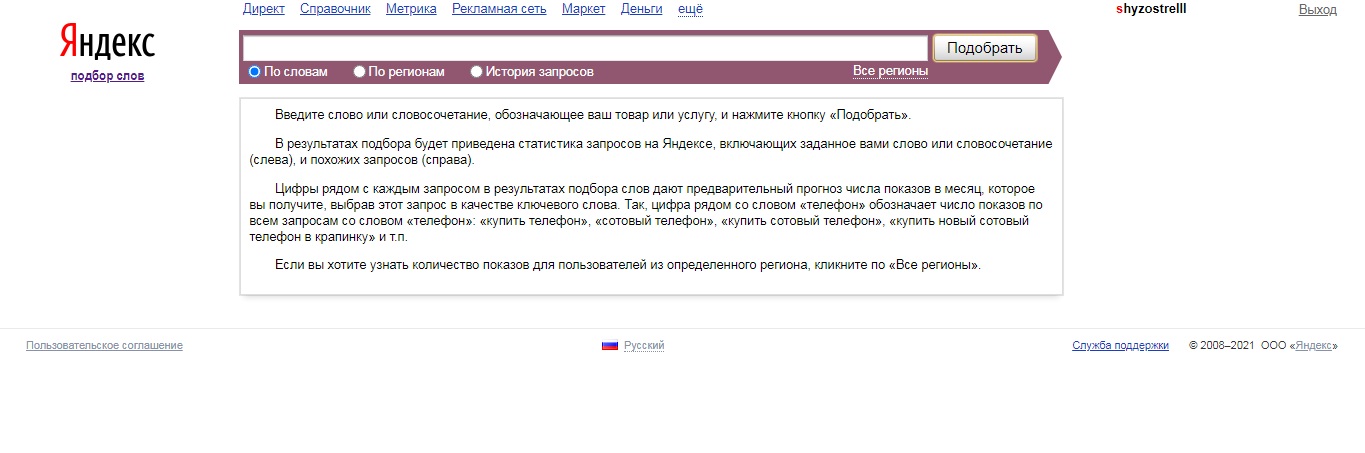This screenshot has height=453, width=1365.
Task: Open «Пользовательское соглашение» in the footer
Action: 104,346
